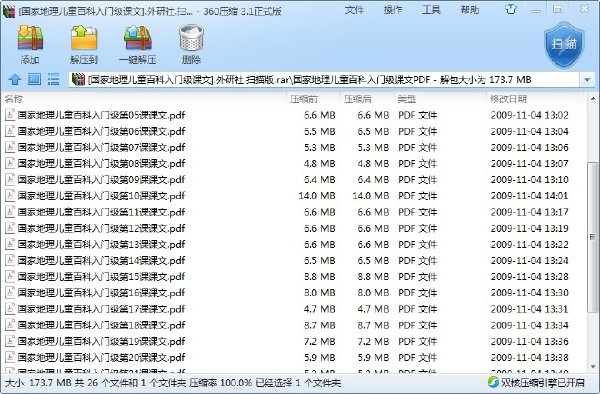Viewport: 600px width, 394px height.
Task: Click PDF icon of 第16课课文.pdf
Action: pos(10,293)
